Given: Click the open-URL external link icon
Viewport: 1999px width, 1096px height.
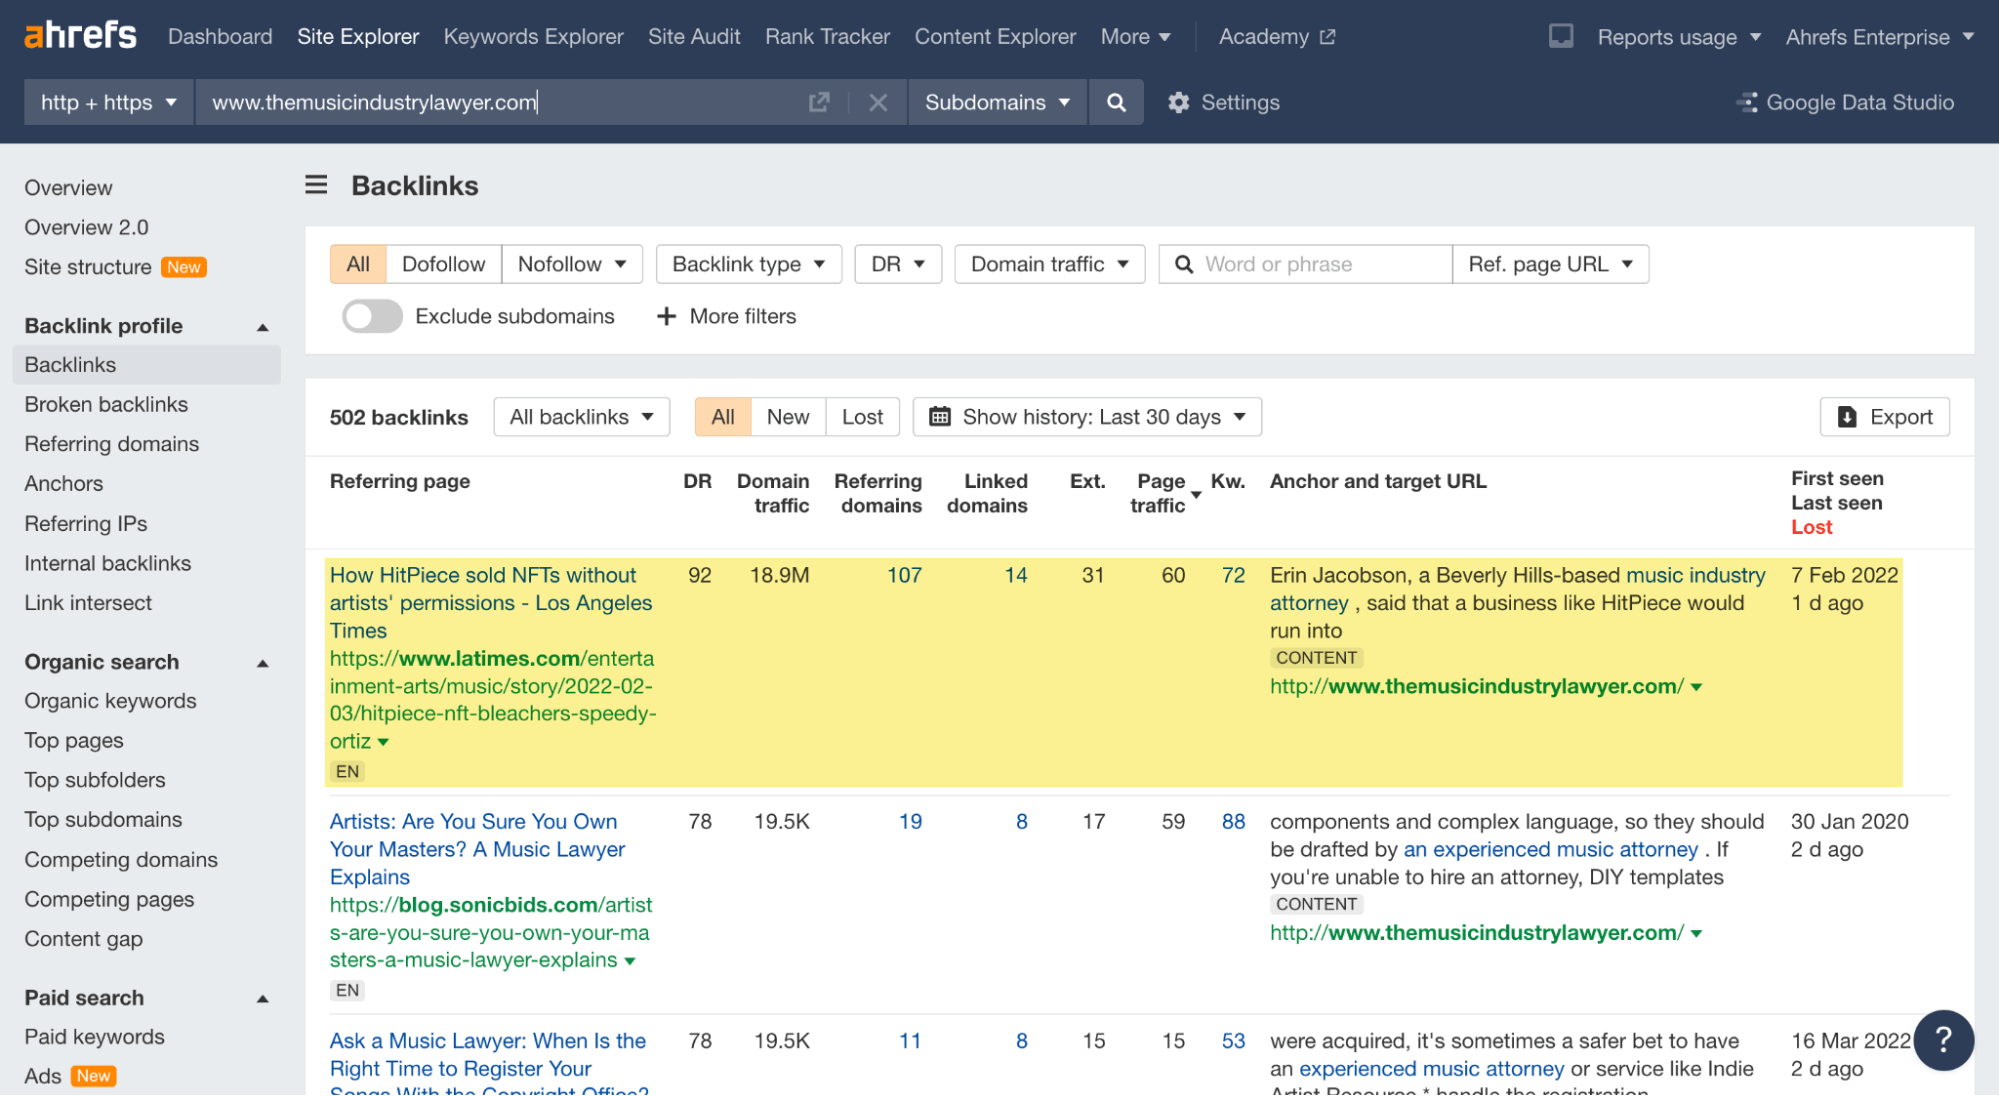Looking at the screenshot, I should tap(819, 102).
